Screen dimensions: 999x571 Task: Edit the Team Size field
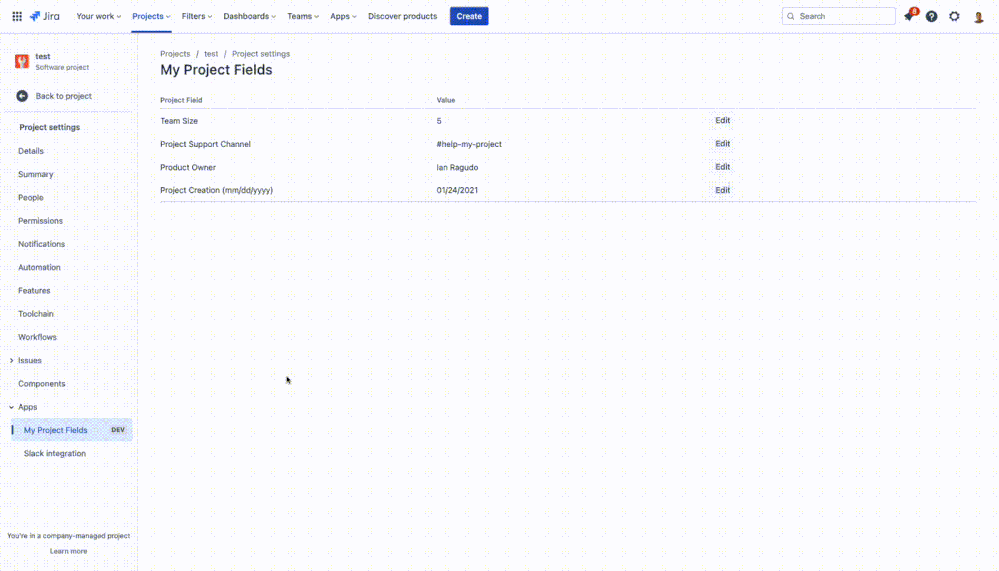tap(722, 120)
